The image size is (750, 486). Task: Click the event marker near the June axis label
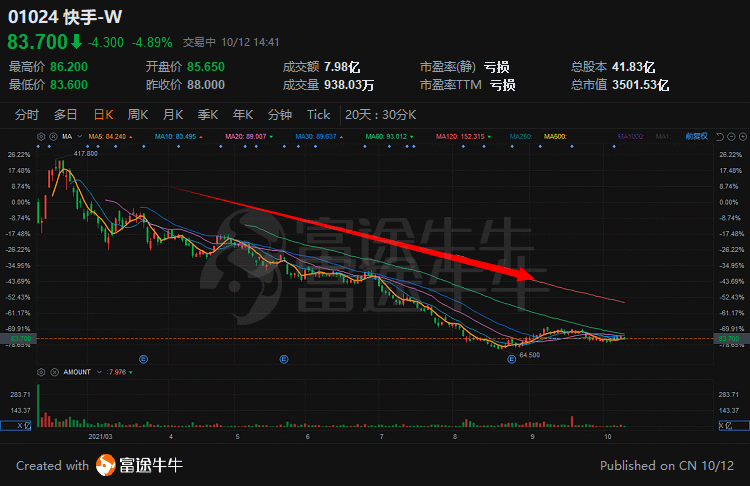point(284,359)
